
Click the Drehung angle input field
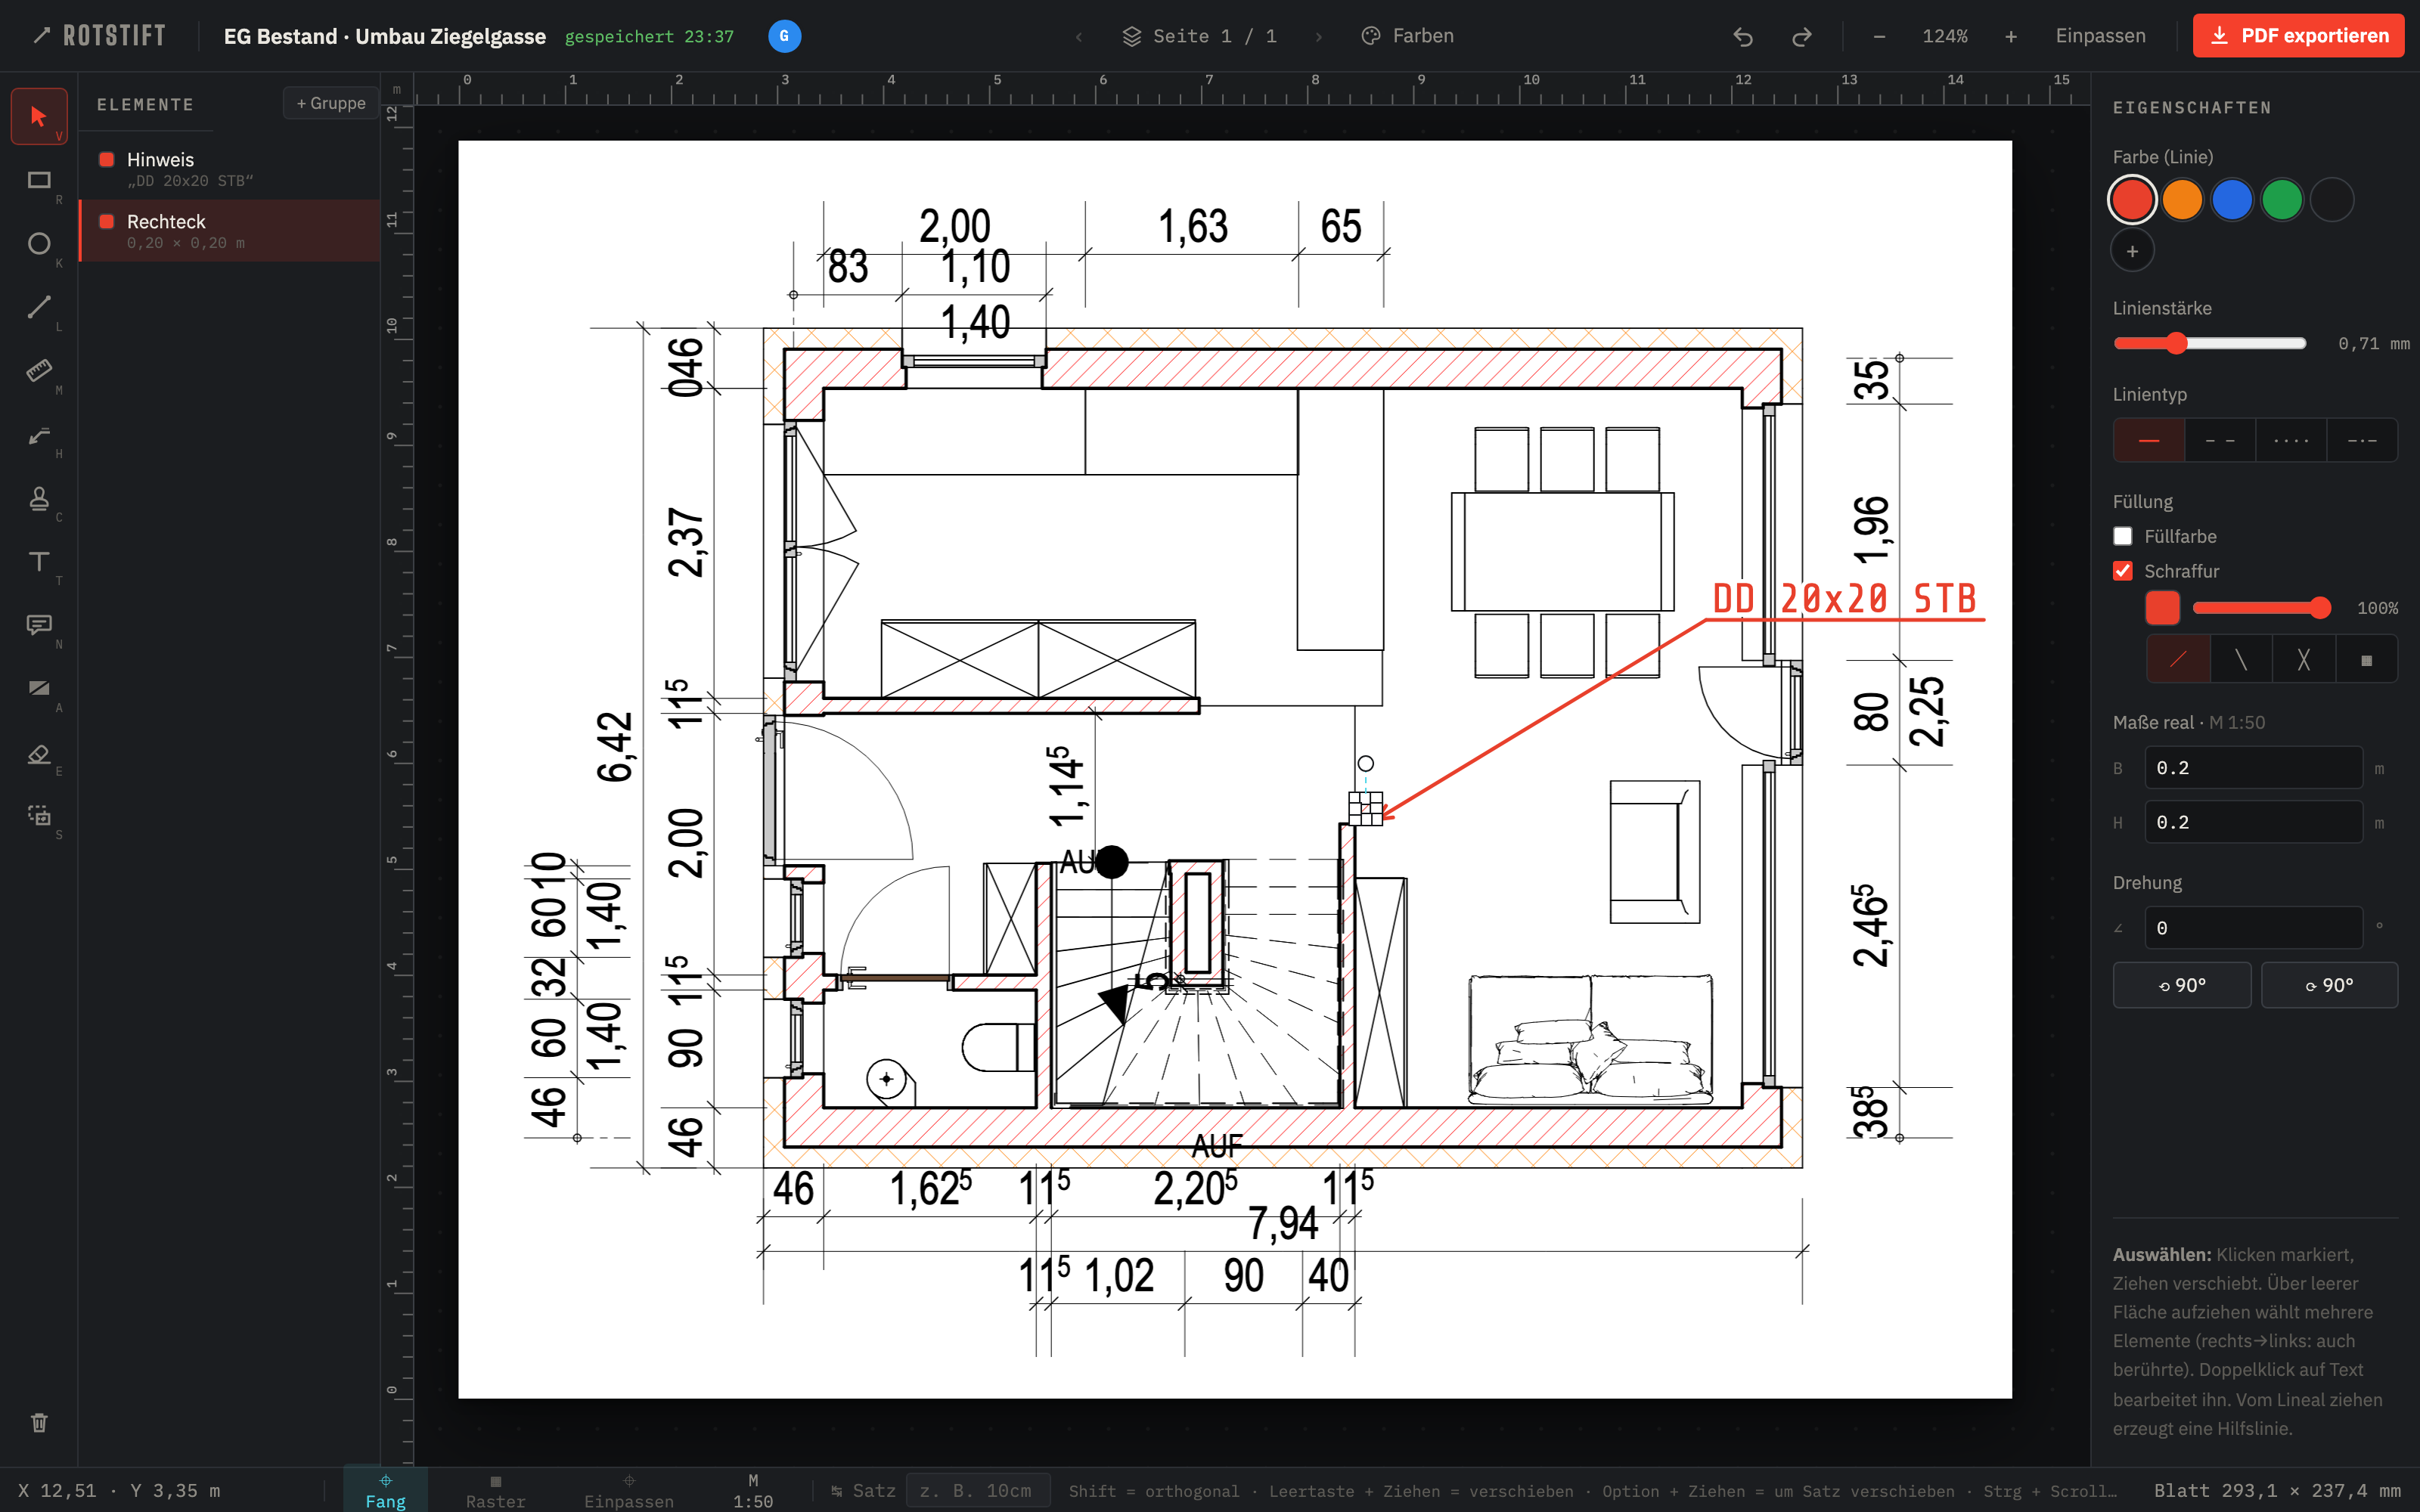2253,928
